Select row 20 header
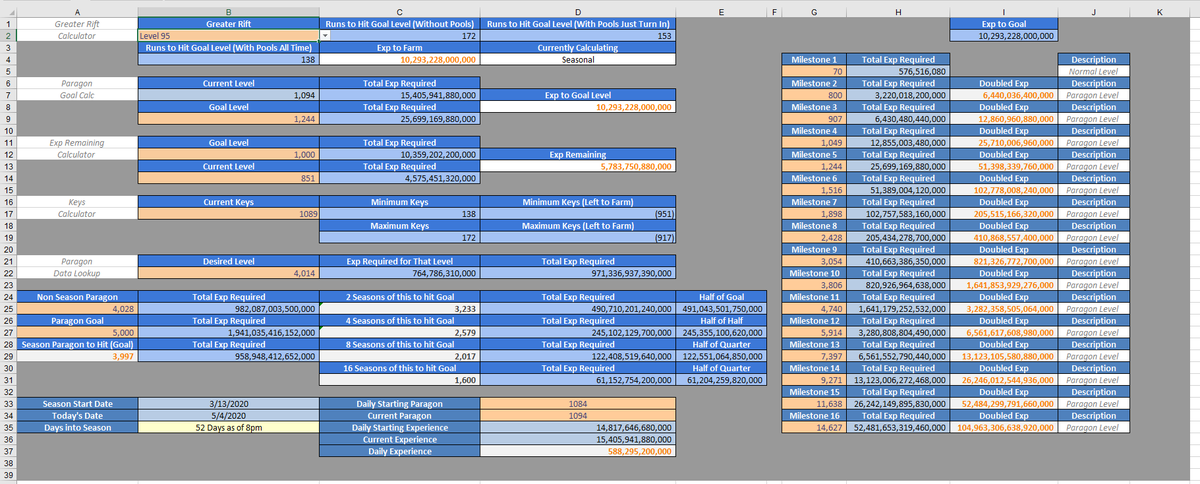This screenshot has width=1200, height=484. (x=10, y=249)
